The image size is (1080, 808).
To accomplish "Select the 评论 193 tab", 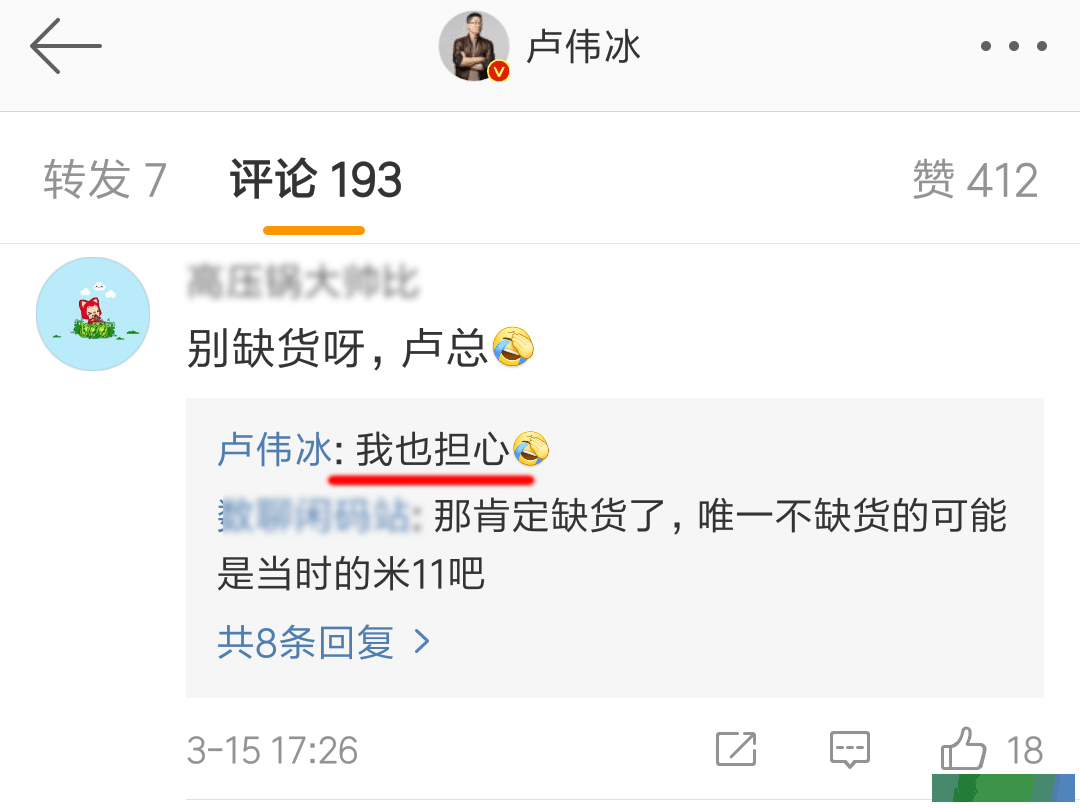I will 315,180.
